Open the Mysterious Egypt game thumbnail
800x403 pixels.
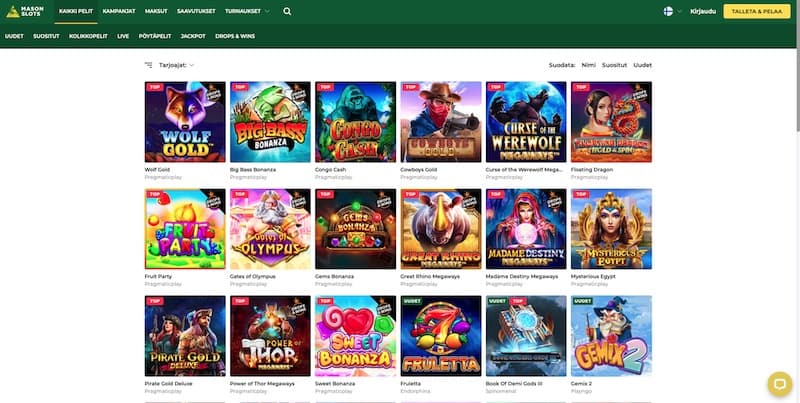[x=611, y=229]
